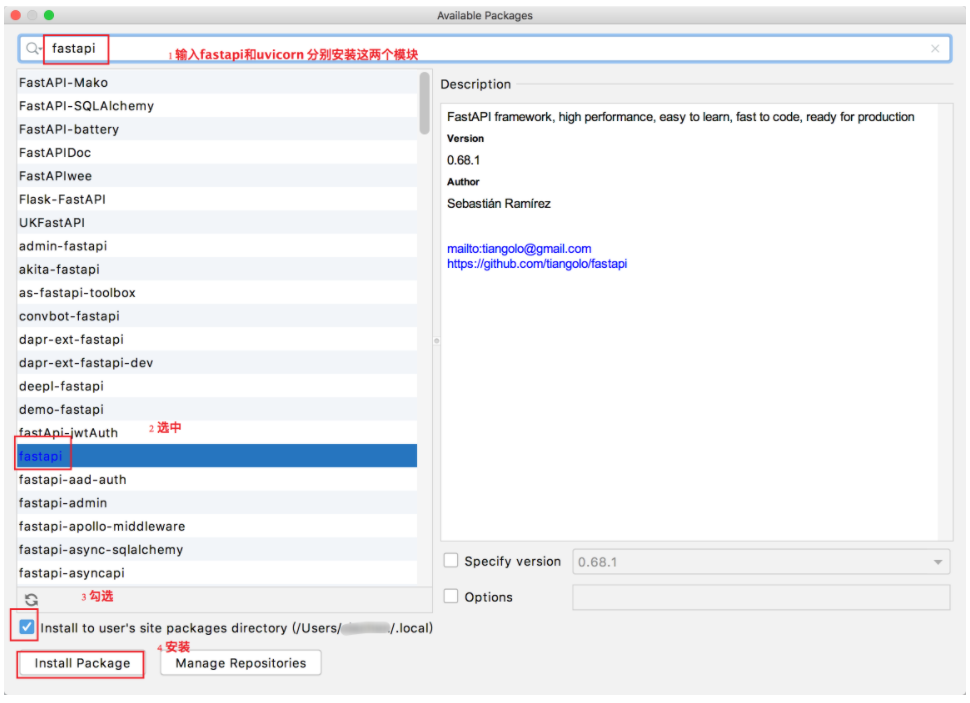The height and width of the screenshot is (703, 970).
Task: Select fastApi-jwtAuth package
Action: point(217,433)
